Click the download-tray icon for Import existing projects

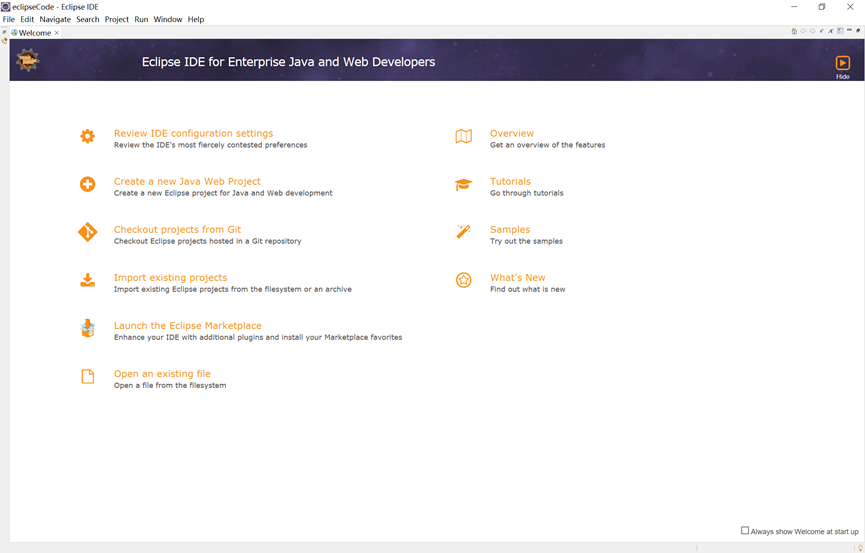point(87,280)
